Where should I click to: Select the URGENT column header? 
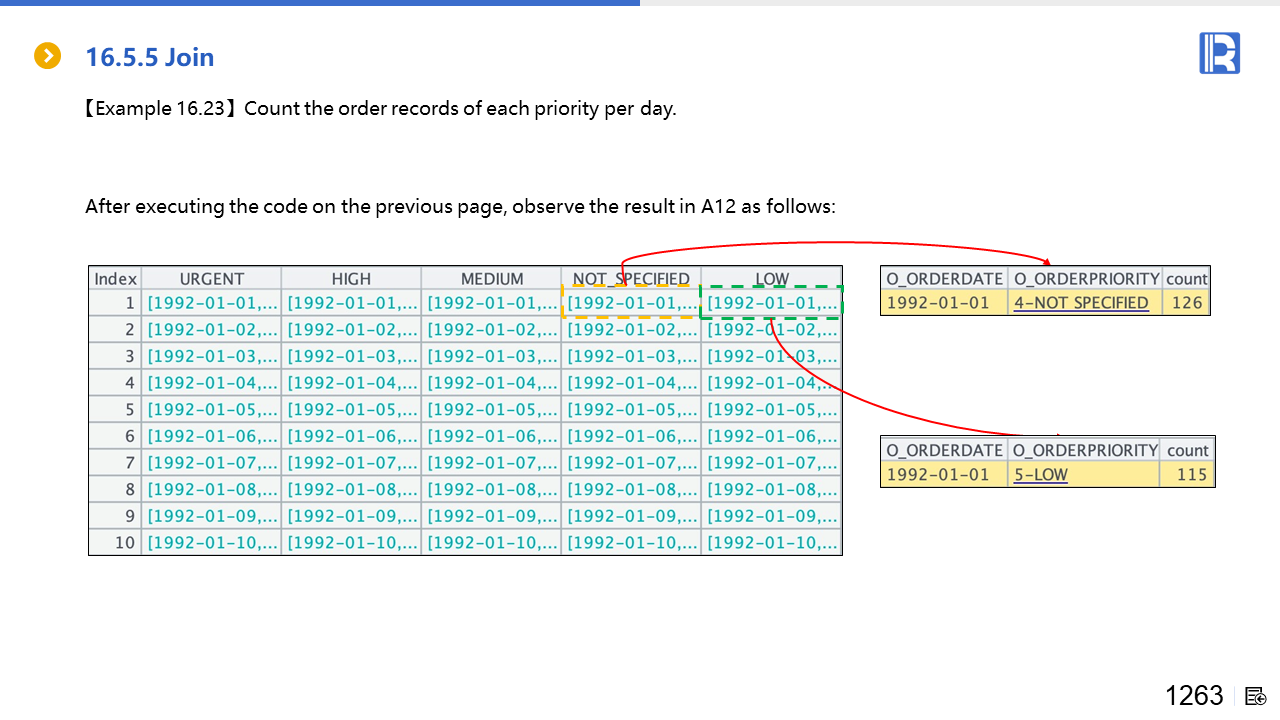click(211, 279)
